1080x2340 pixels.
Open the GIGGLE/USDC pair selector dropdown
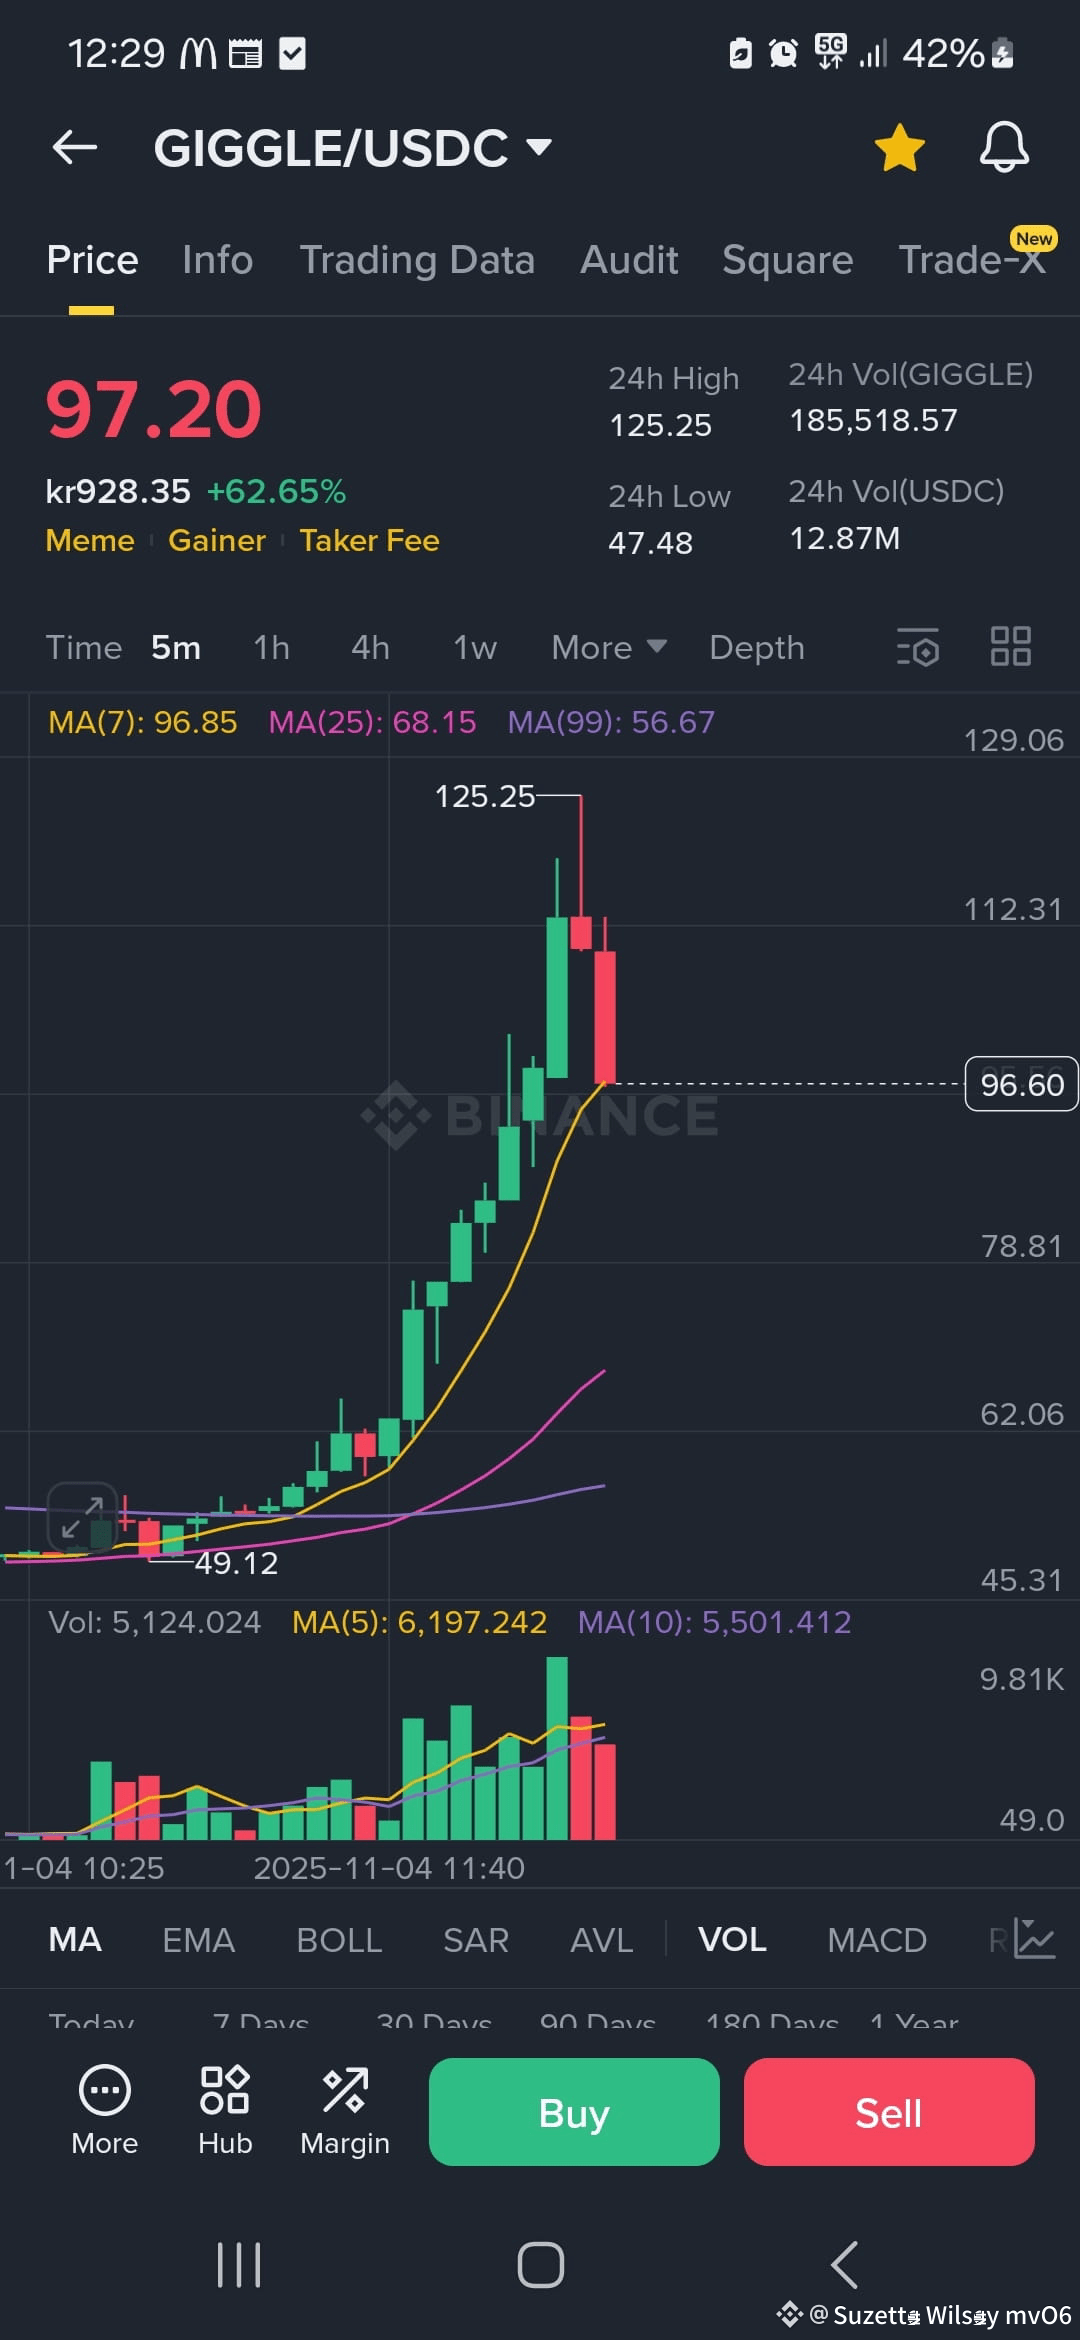coord(353,148)
